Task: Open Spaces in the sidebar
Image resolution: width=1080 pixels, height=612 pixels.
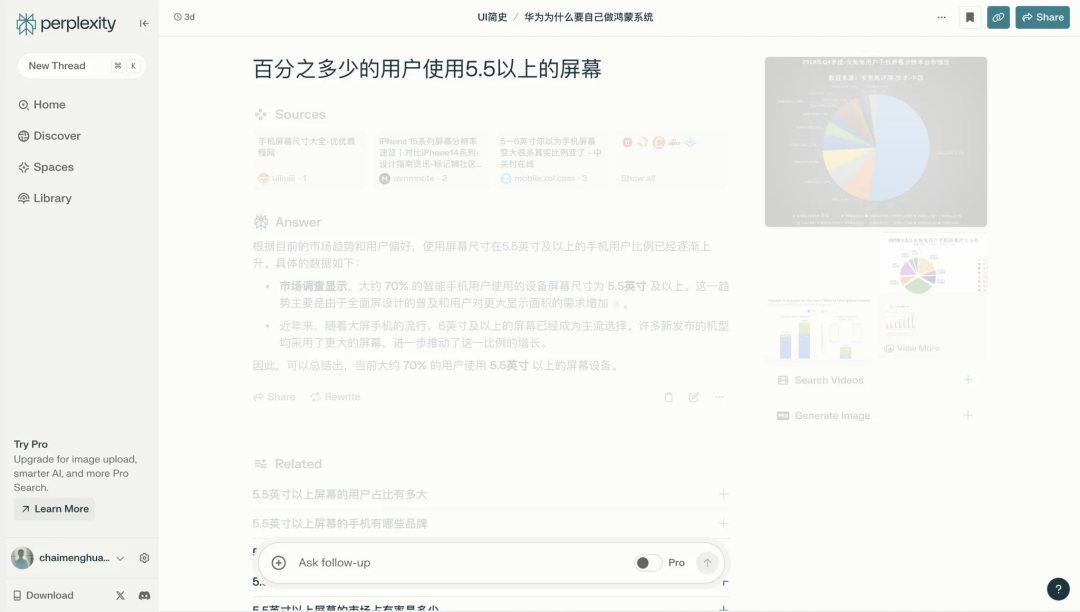Action: pos(46,167)
